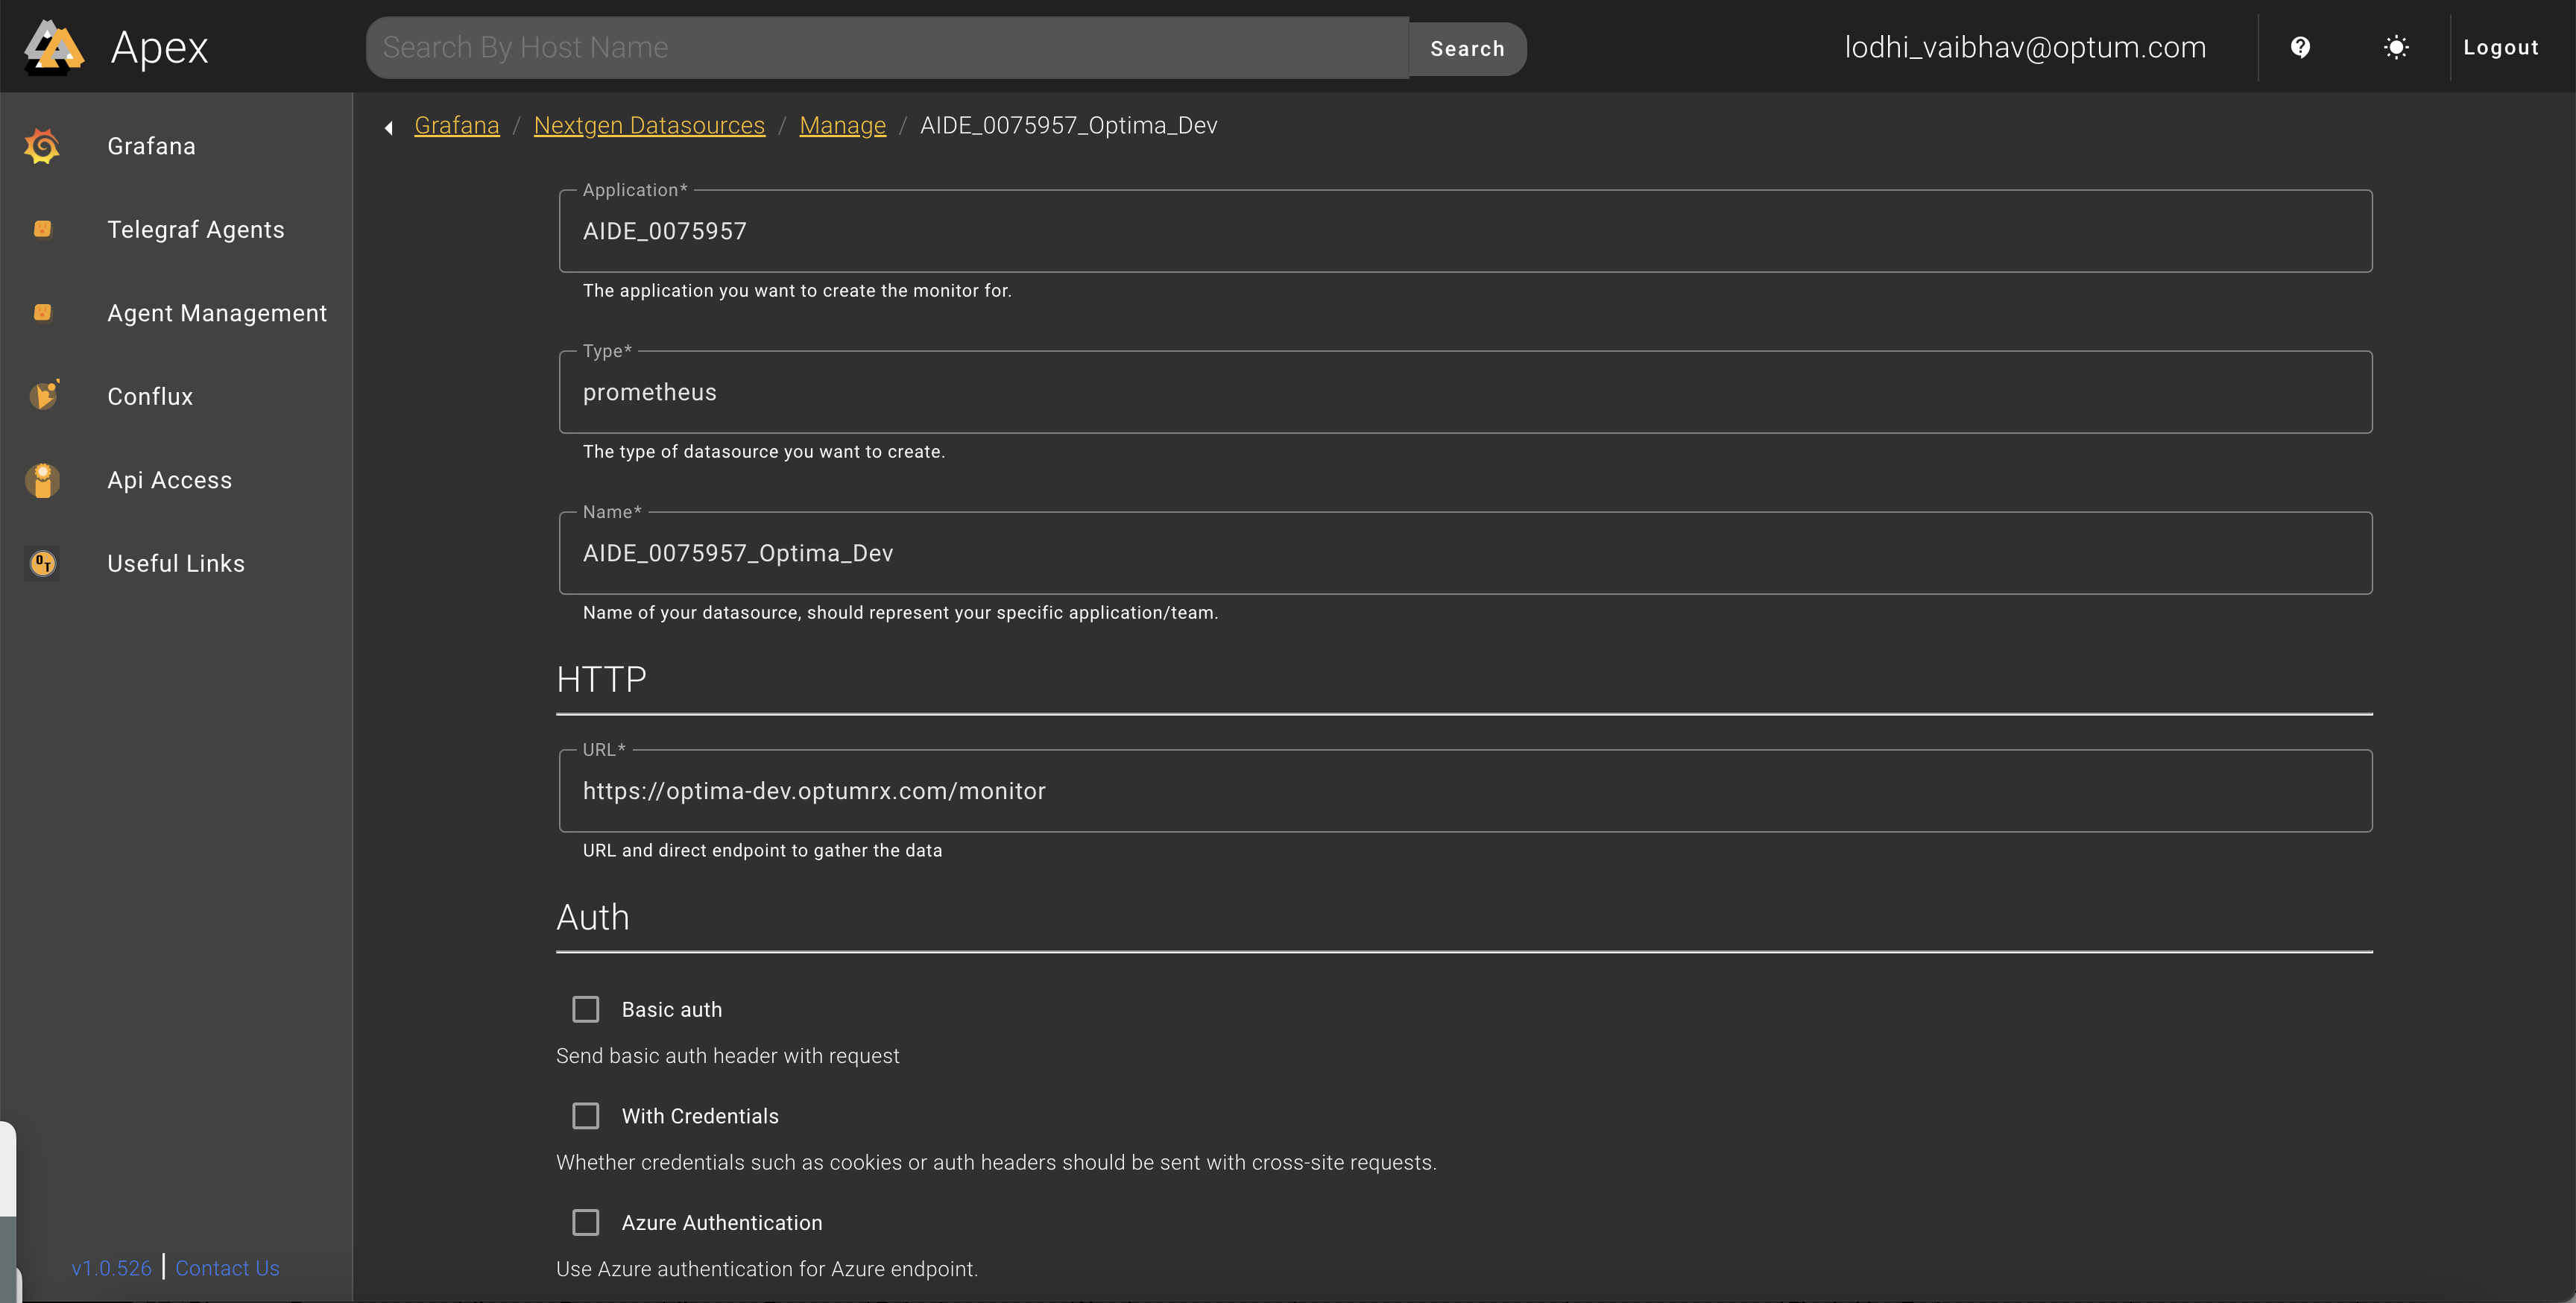Click the Apex logo icon

54,47
